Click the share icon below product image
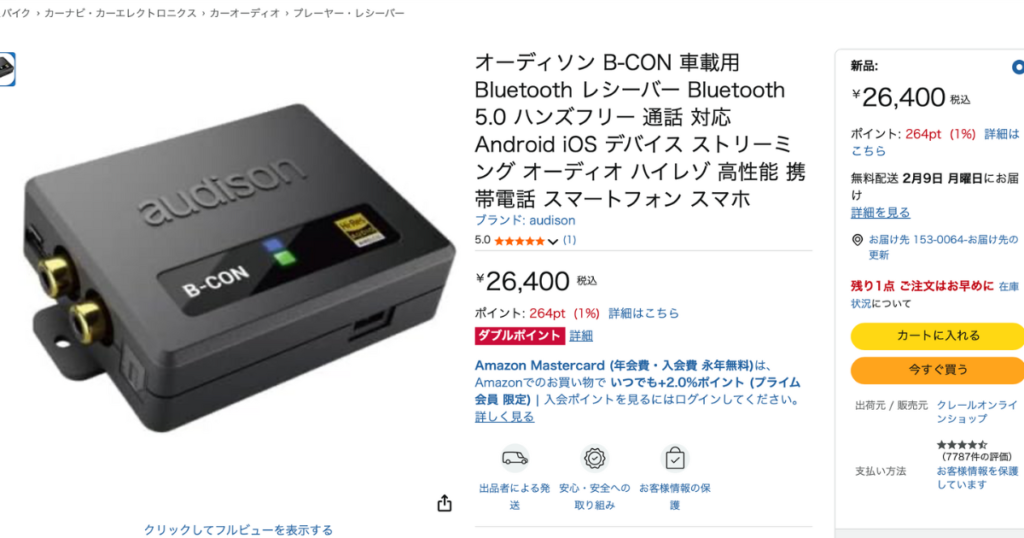 tap(445, 503)
